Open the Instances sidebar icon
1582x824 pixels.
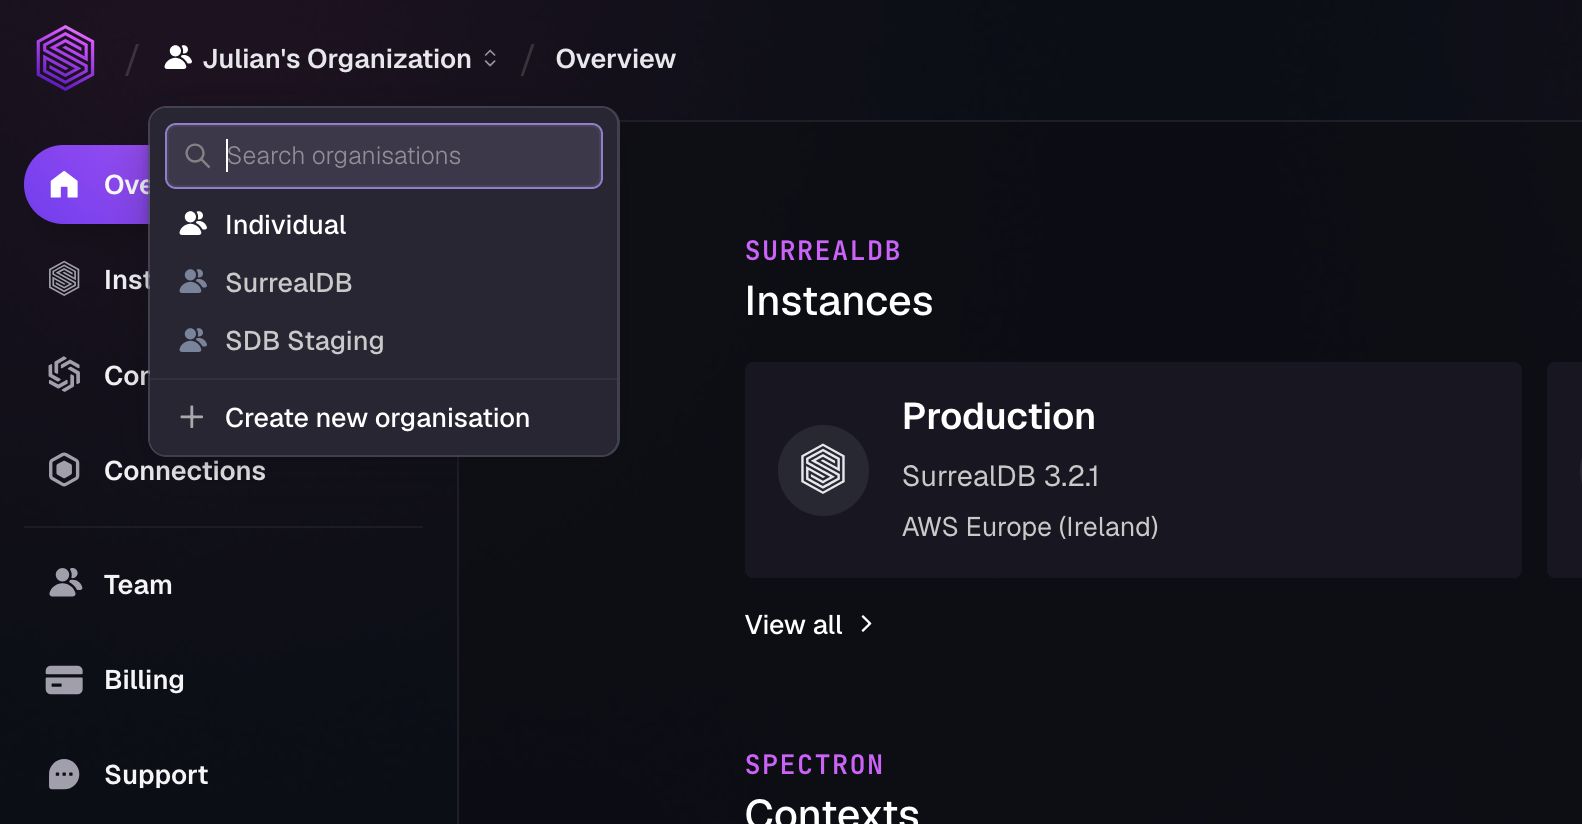tap(64, 279)
